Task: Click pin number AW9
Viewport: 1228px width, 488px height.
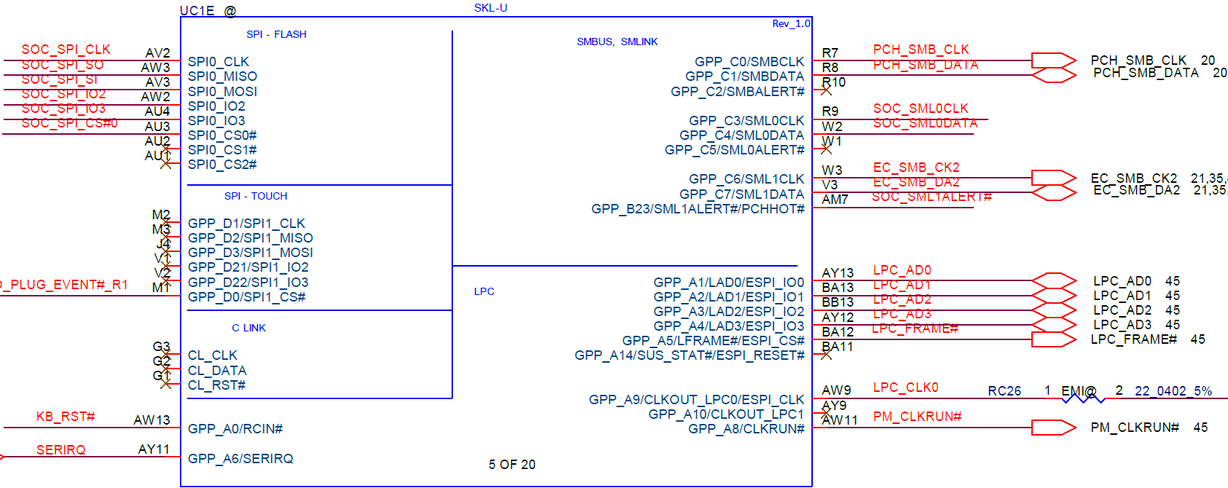Action: click(x=836, y=390)
